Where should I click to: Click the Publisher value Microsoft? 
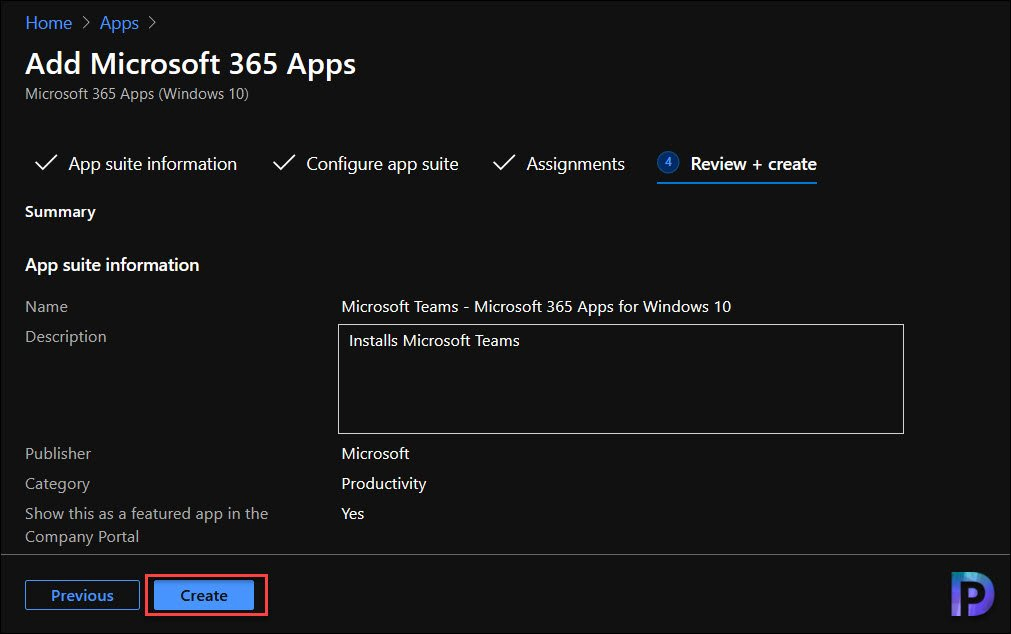pos(375,453)
